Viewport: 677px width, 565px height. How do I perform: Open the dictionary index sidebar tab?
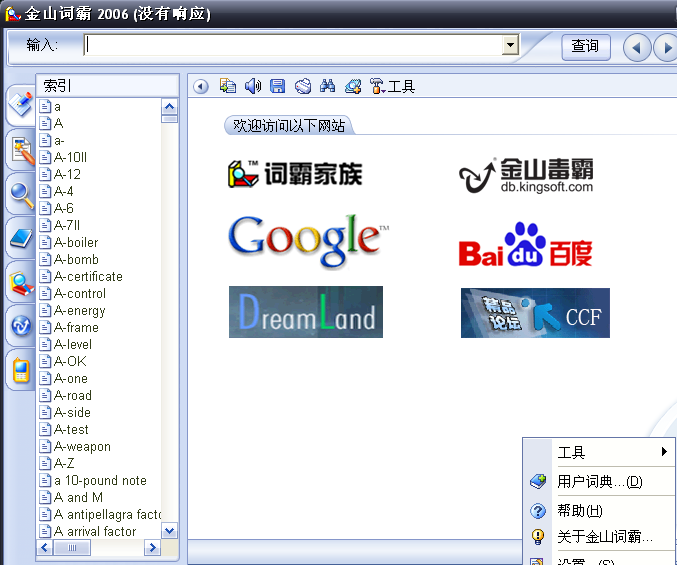click(x=21, y=104)
